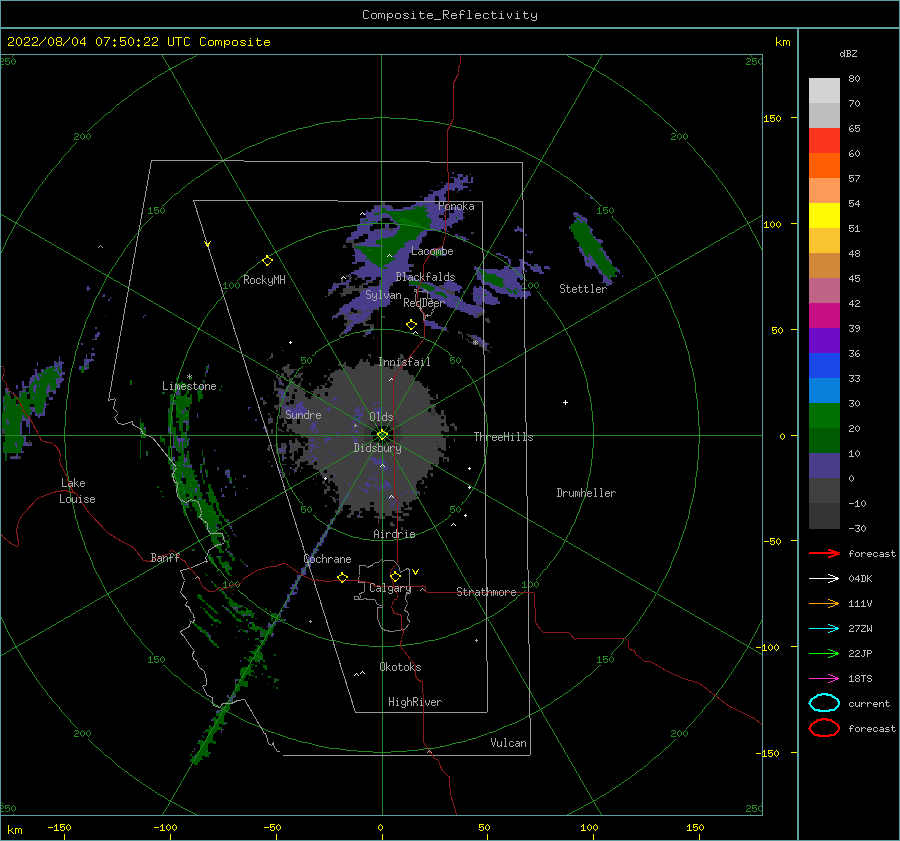Click the yellow radar-site diamond between Olds and Didsbury
This screenshot has height=841, width=900.
pyautogui.click(x=382, y=435)
